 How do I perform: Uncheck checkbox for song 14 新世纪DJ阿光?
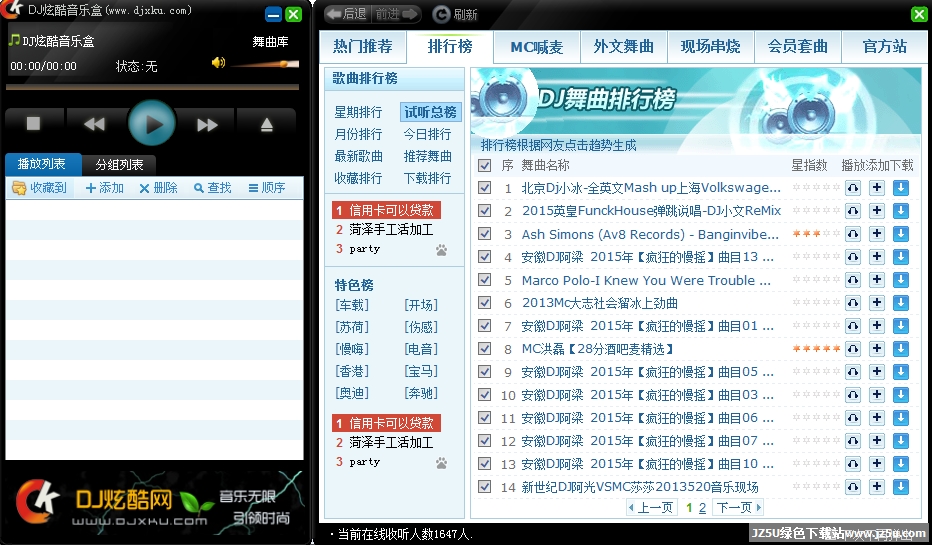[x=484, y=487]
